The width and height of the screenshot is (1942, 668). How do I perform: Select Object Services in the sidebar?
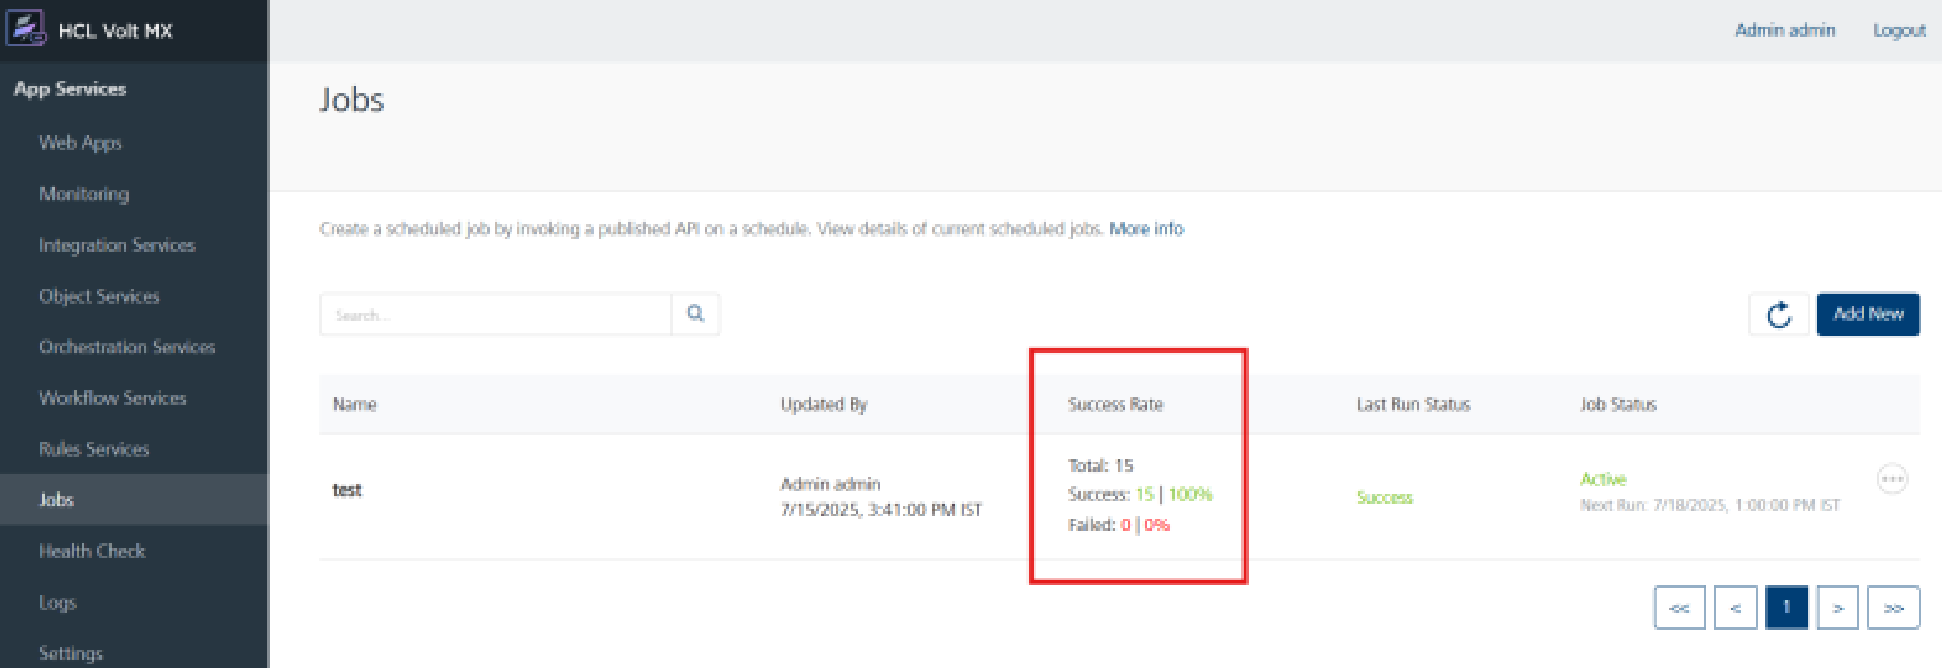pos(99,296)
